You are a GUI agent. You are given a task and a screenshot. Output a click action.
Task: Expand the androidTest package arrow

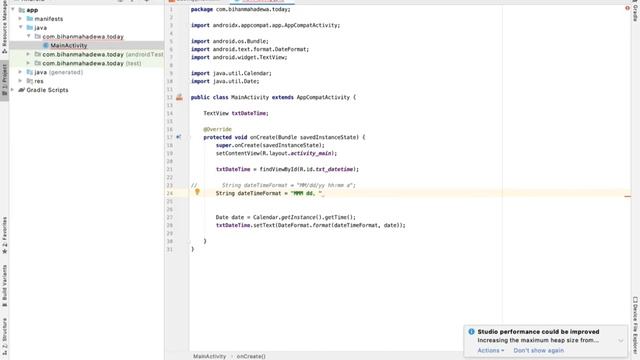[x=28, y=54]
